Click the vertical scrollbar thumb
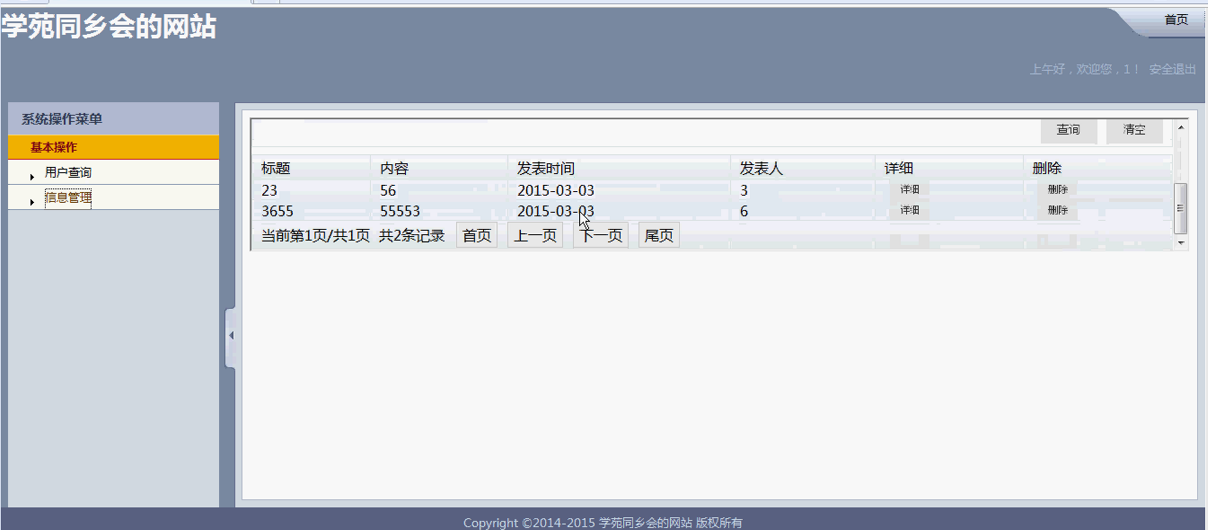 pyautogui.click(x=1181, y=207)
